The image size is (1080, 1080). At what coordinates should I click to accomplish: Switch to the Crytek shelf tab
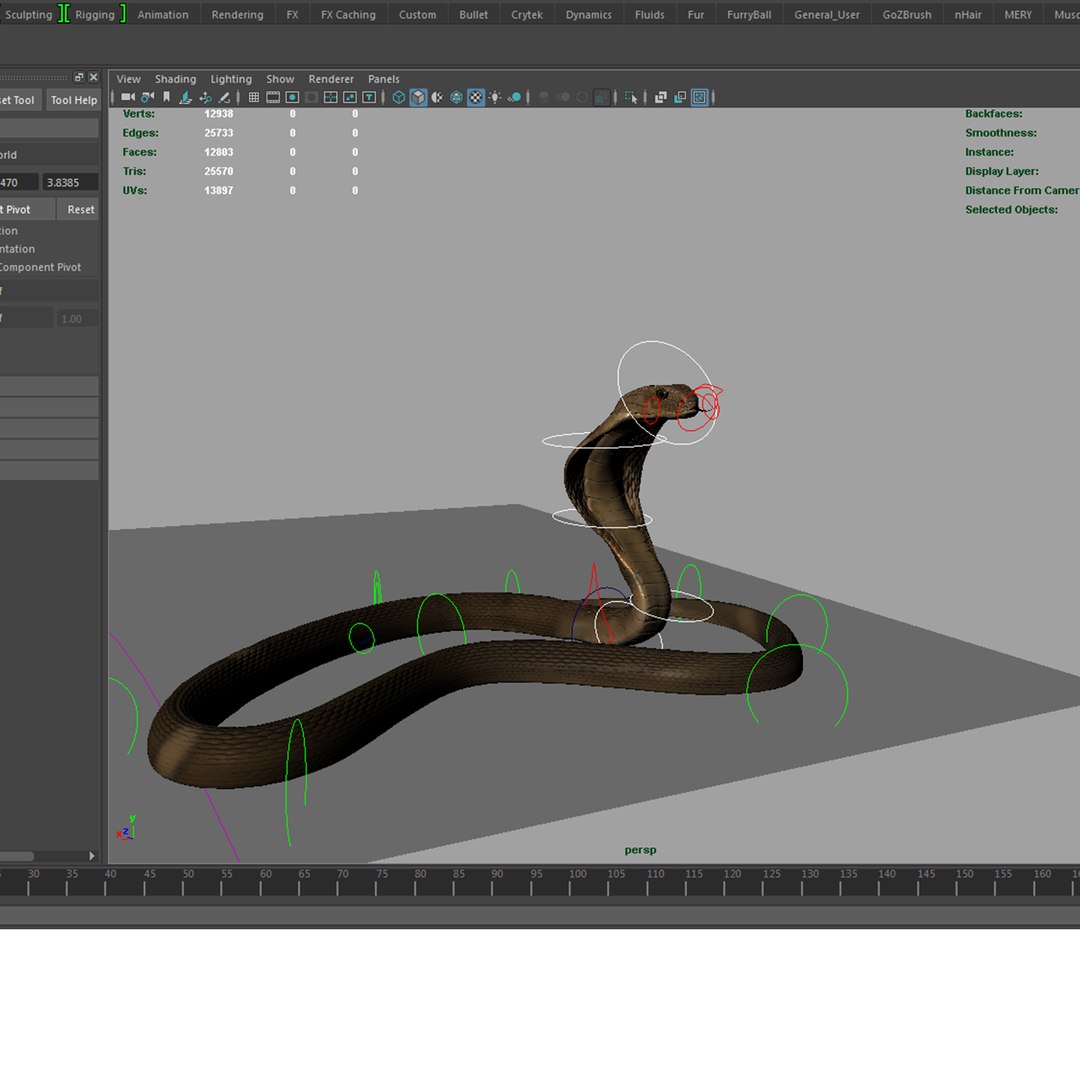pos(527,14)
